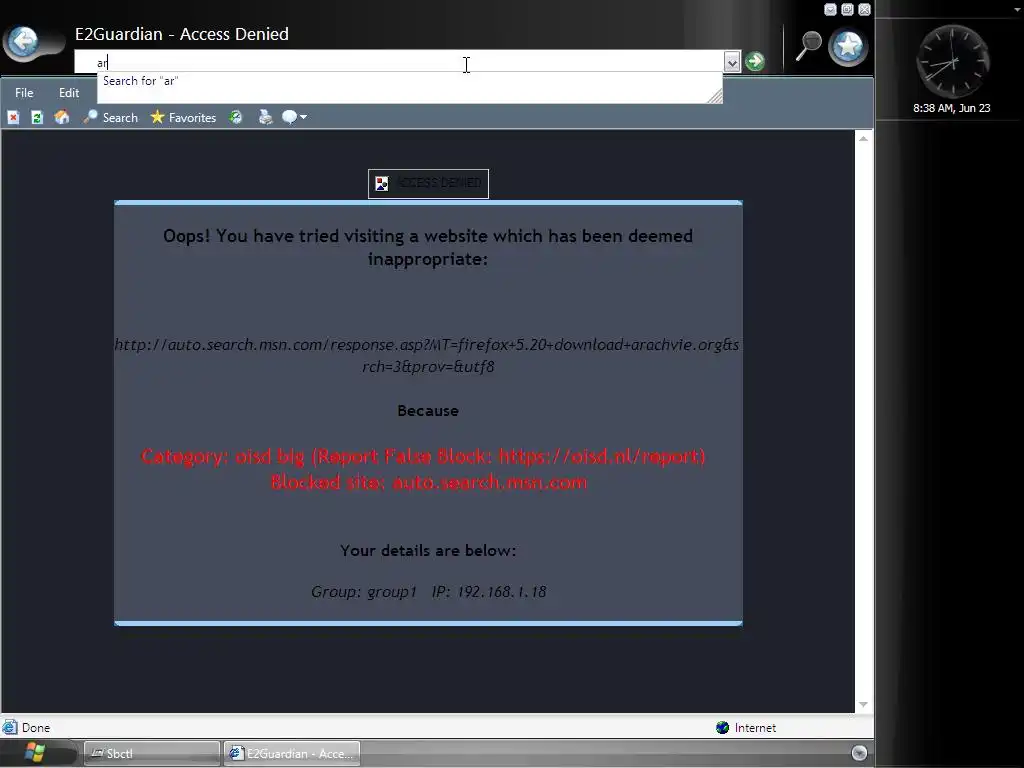Click the green Go arrow button
Screen dimensions: 1024x768
point(754,61)
